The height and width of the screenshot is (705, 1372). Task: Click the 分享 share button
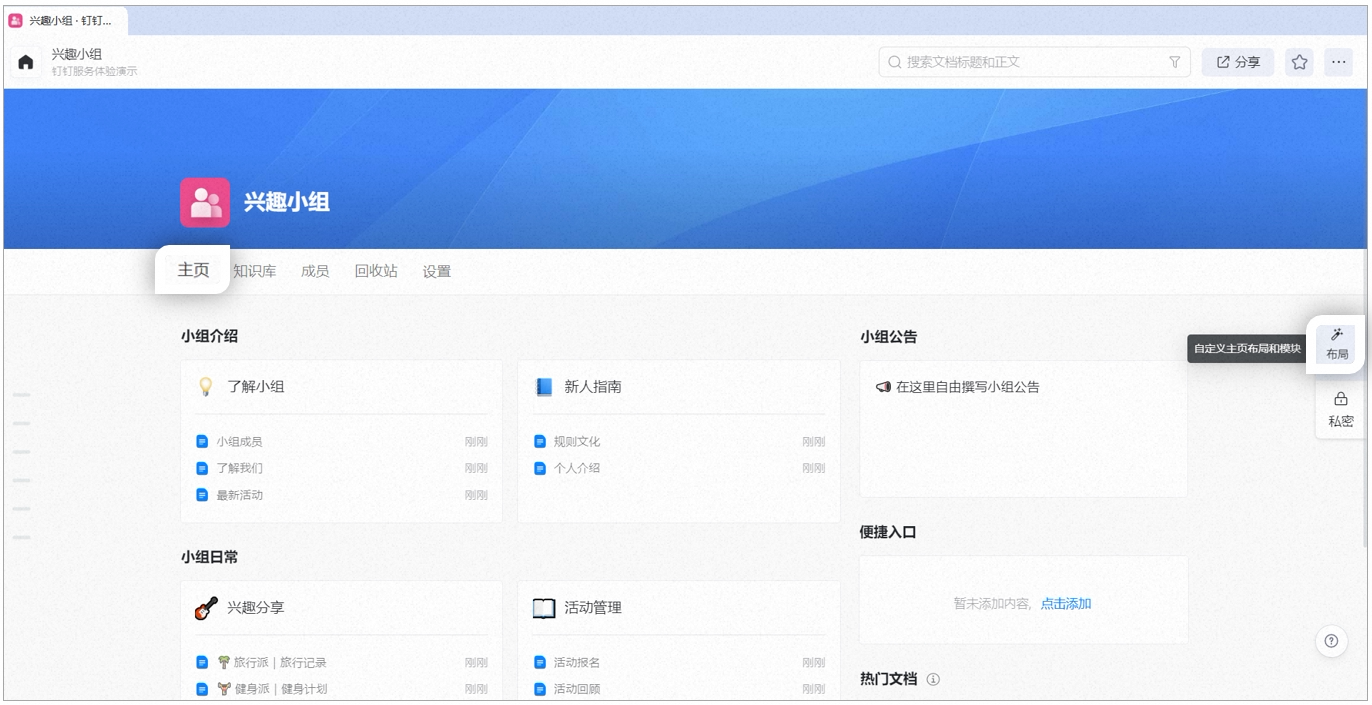pos(1238,62)
